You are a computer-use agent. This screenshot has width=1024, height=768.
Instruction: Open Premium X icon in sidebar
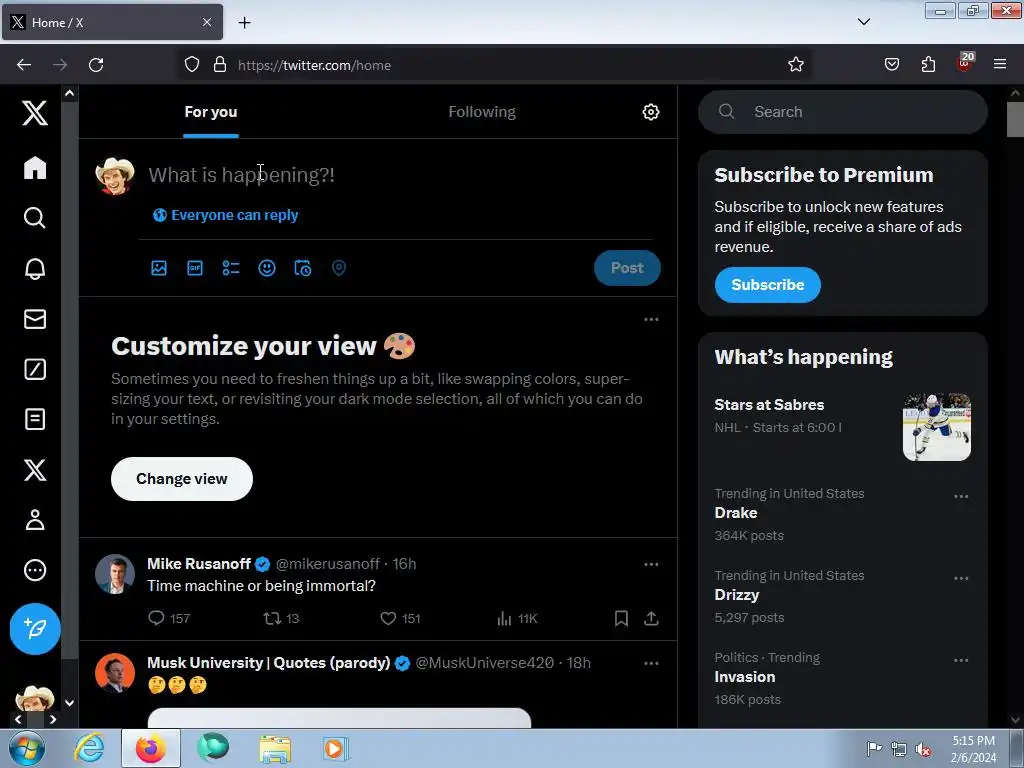coord(35,470)
